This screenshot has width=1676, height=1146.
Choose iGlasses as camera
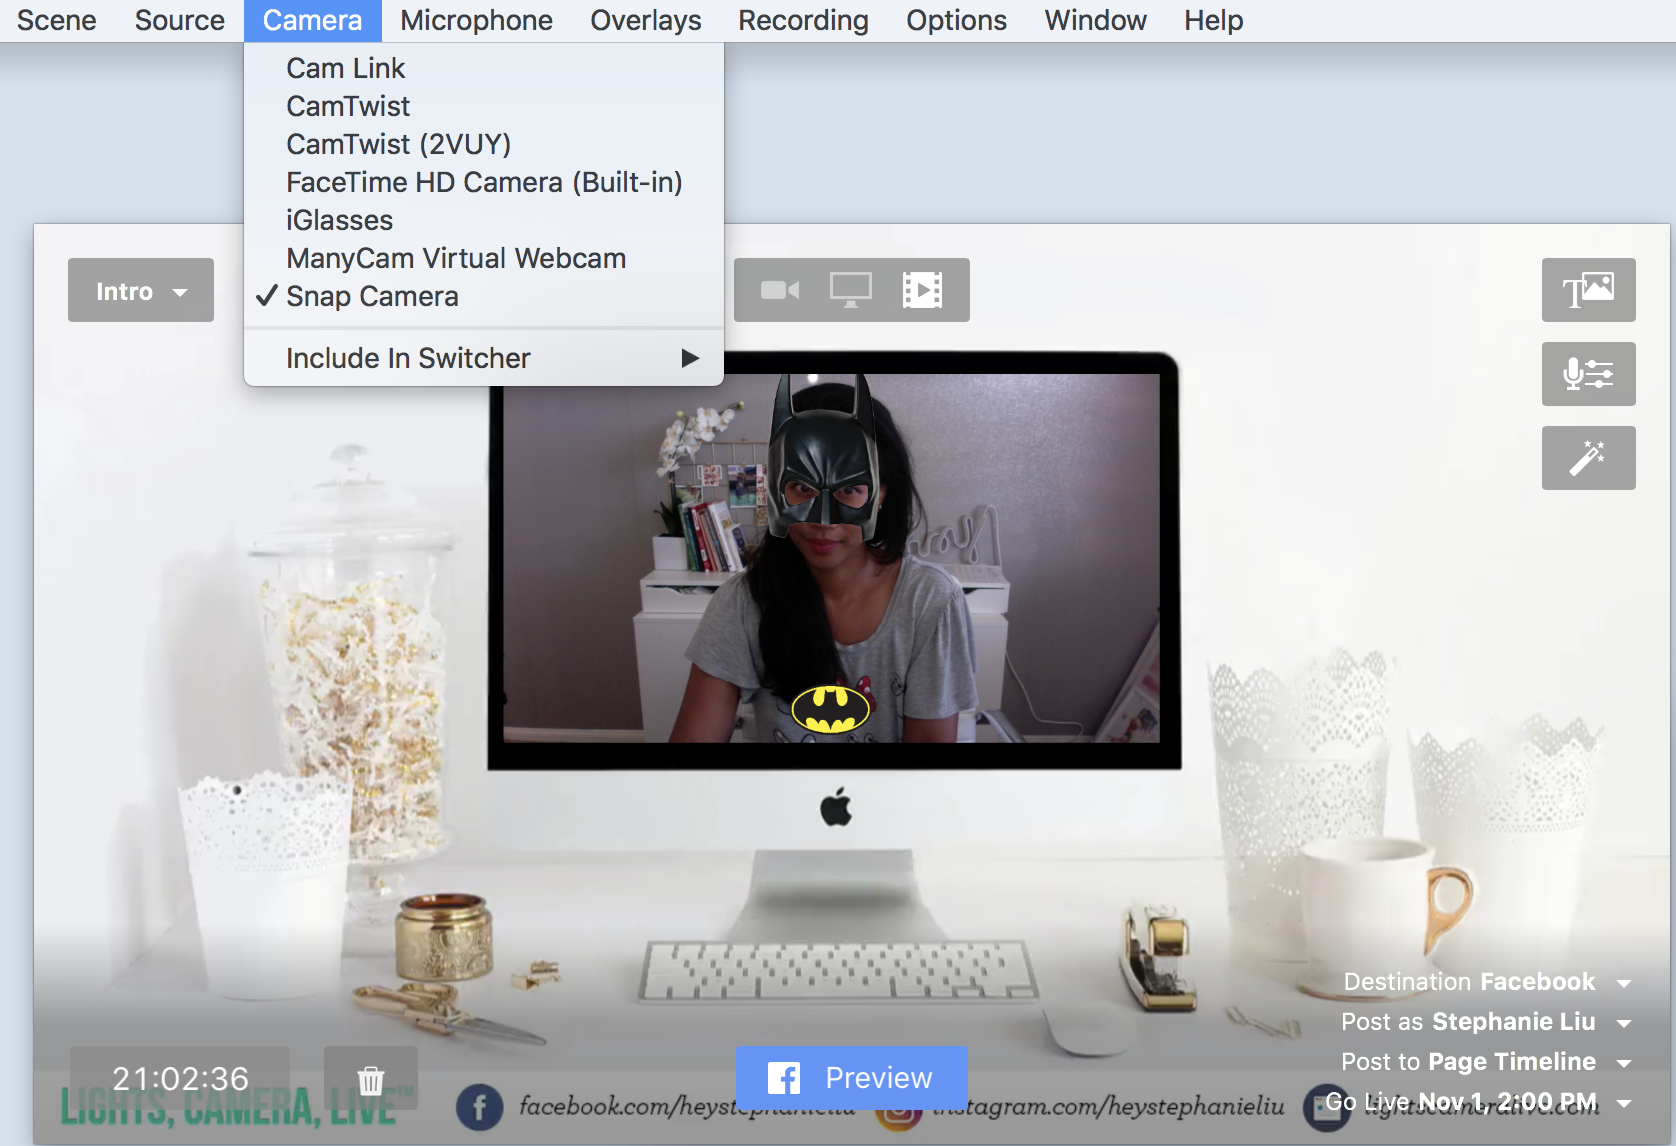[484, 220]
